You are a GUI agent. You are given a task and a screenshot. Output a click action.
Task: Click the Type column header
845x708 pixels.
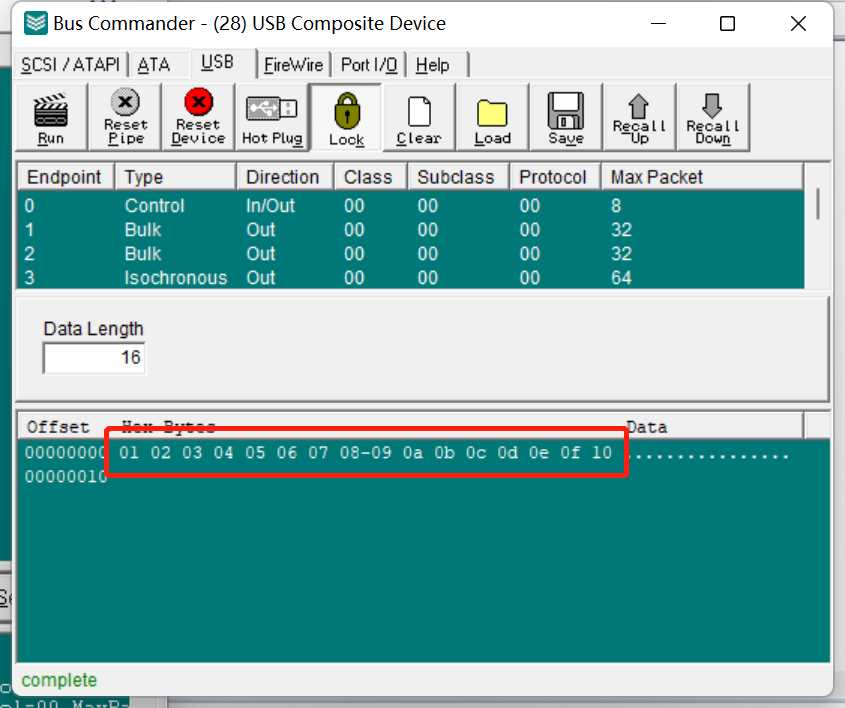point(176,177)
